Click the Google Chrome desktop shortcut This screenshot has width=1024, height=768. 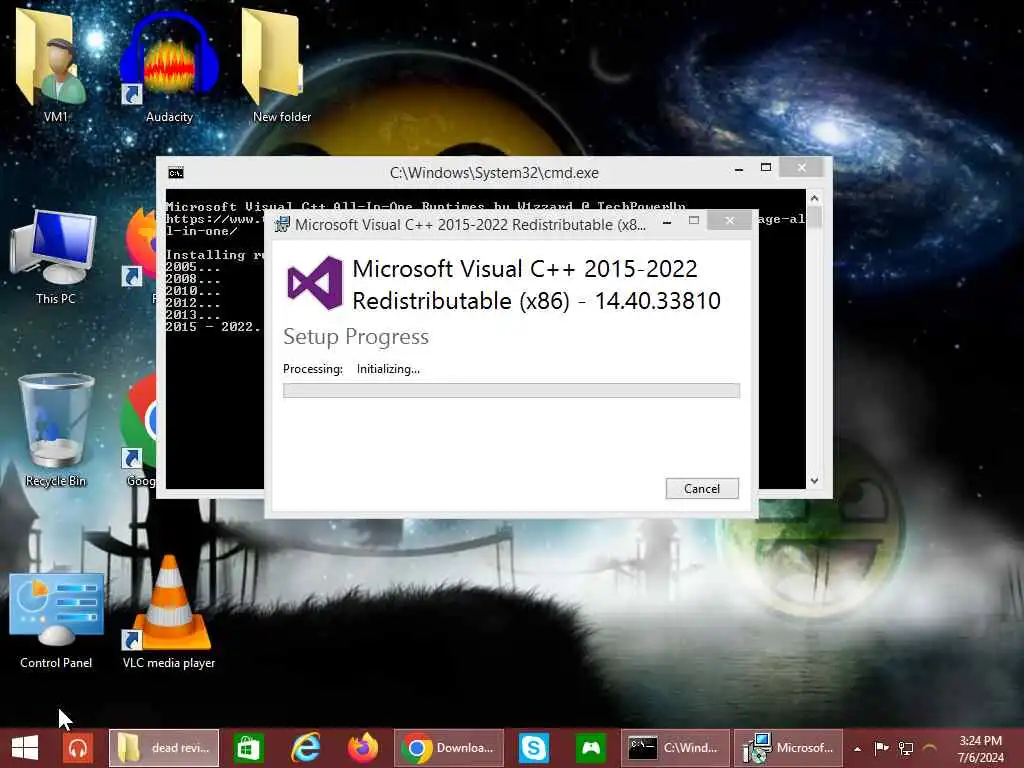[140, 431]
